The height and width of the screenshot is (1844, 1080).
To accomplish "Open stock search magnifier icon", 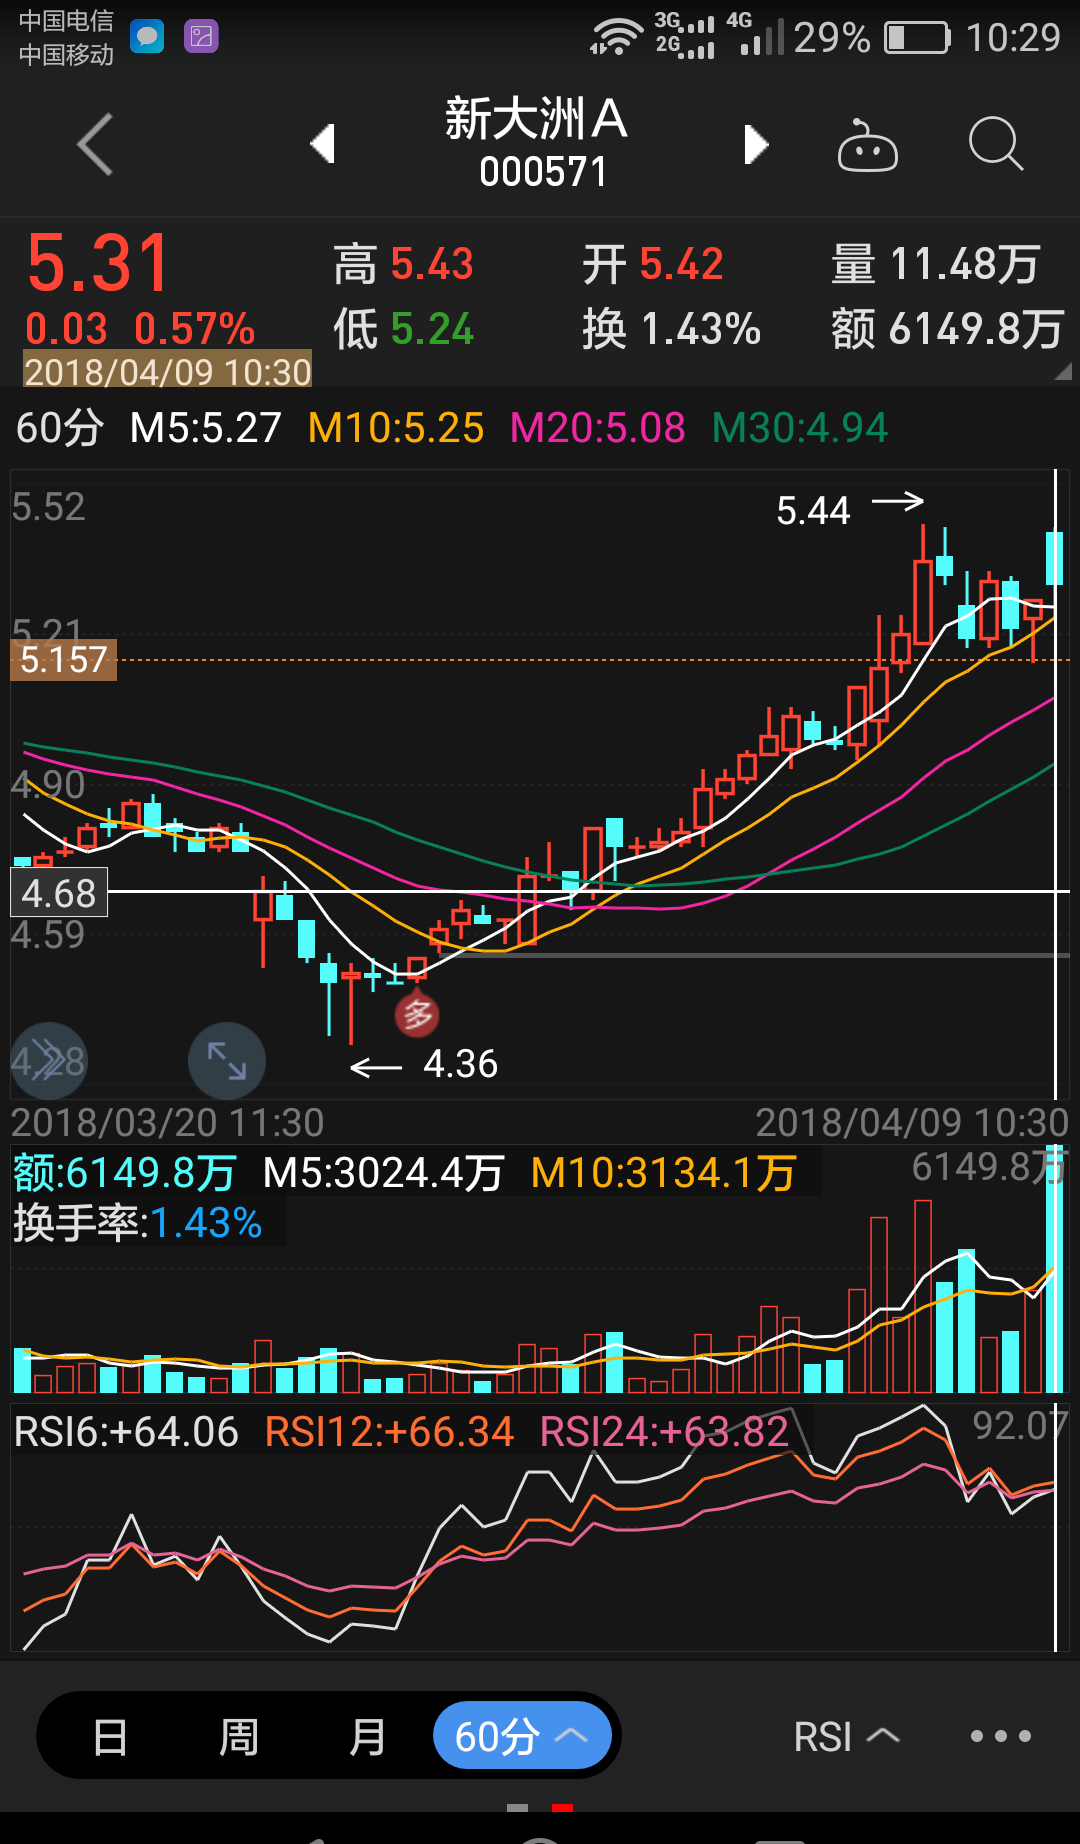I will tap(996, 144).
